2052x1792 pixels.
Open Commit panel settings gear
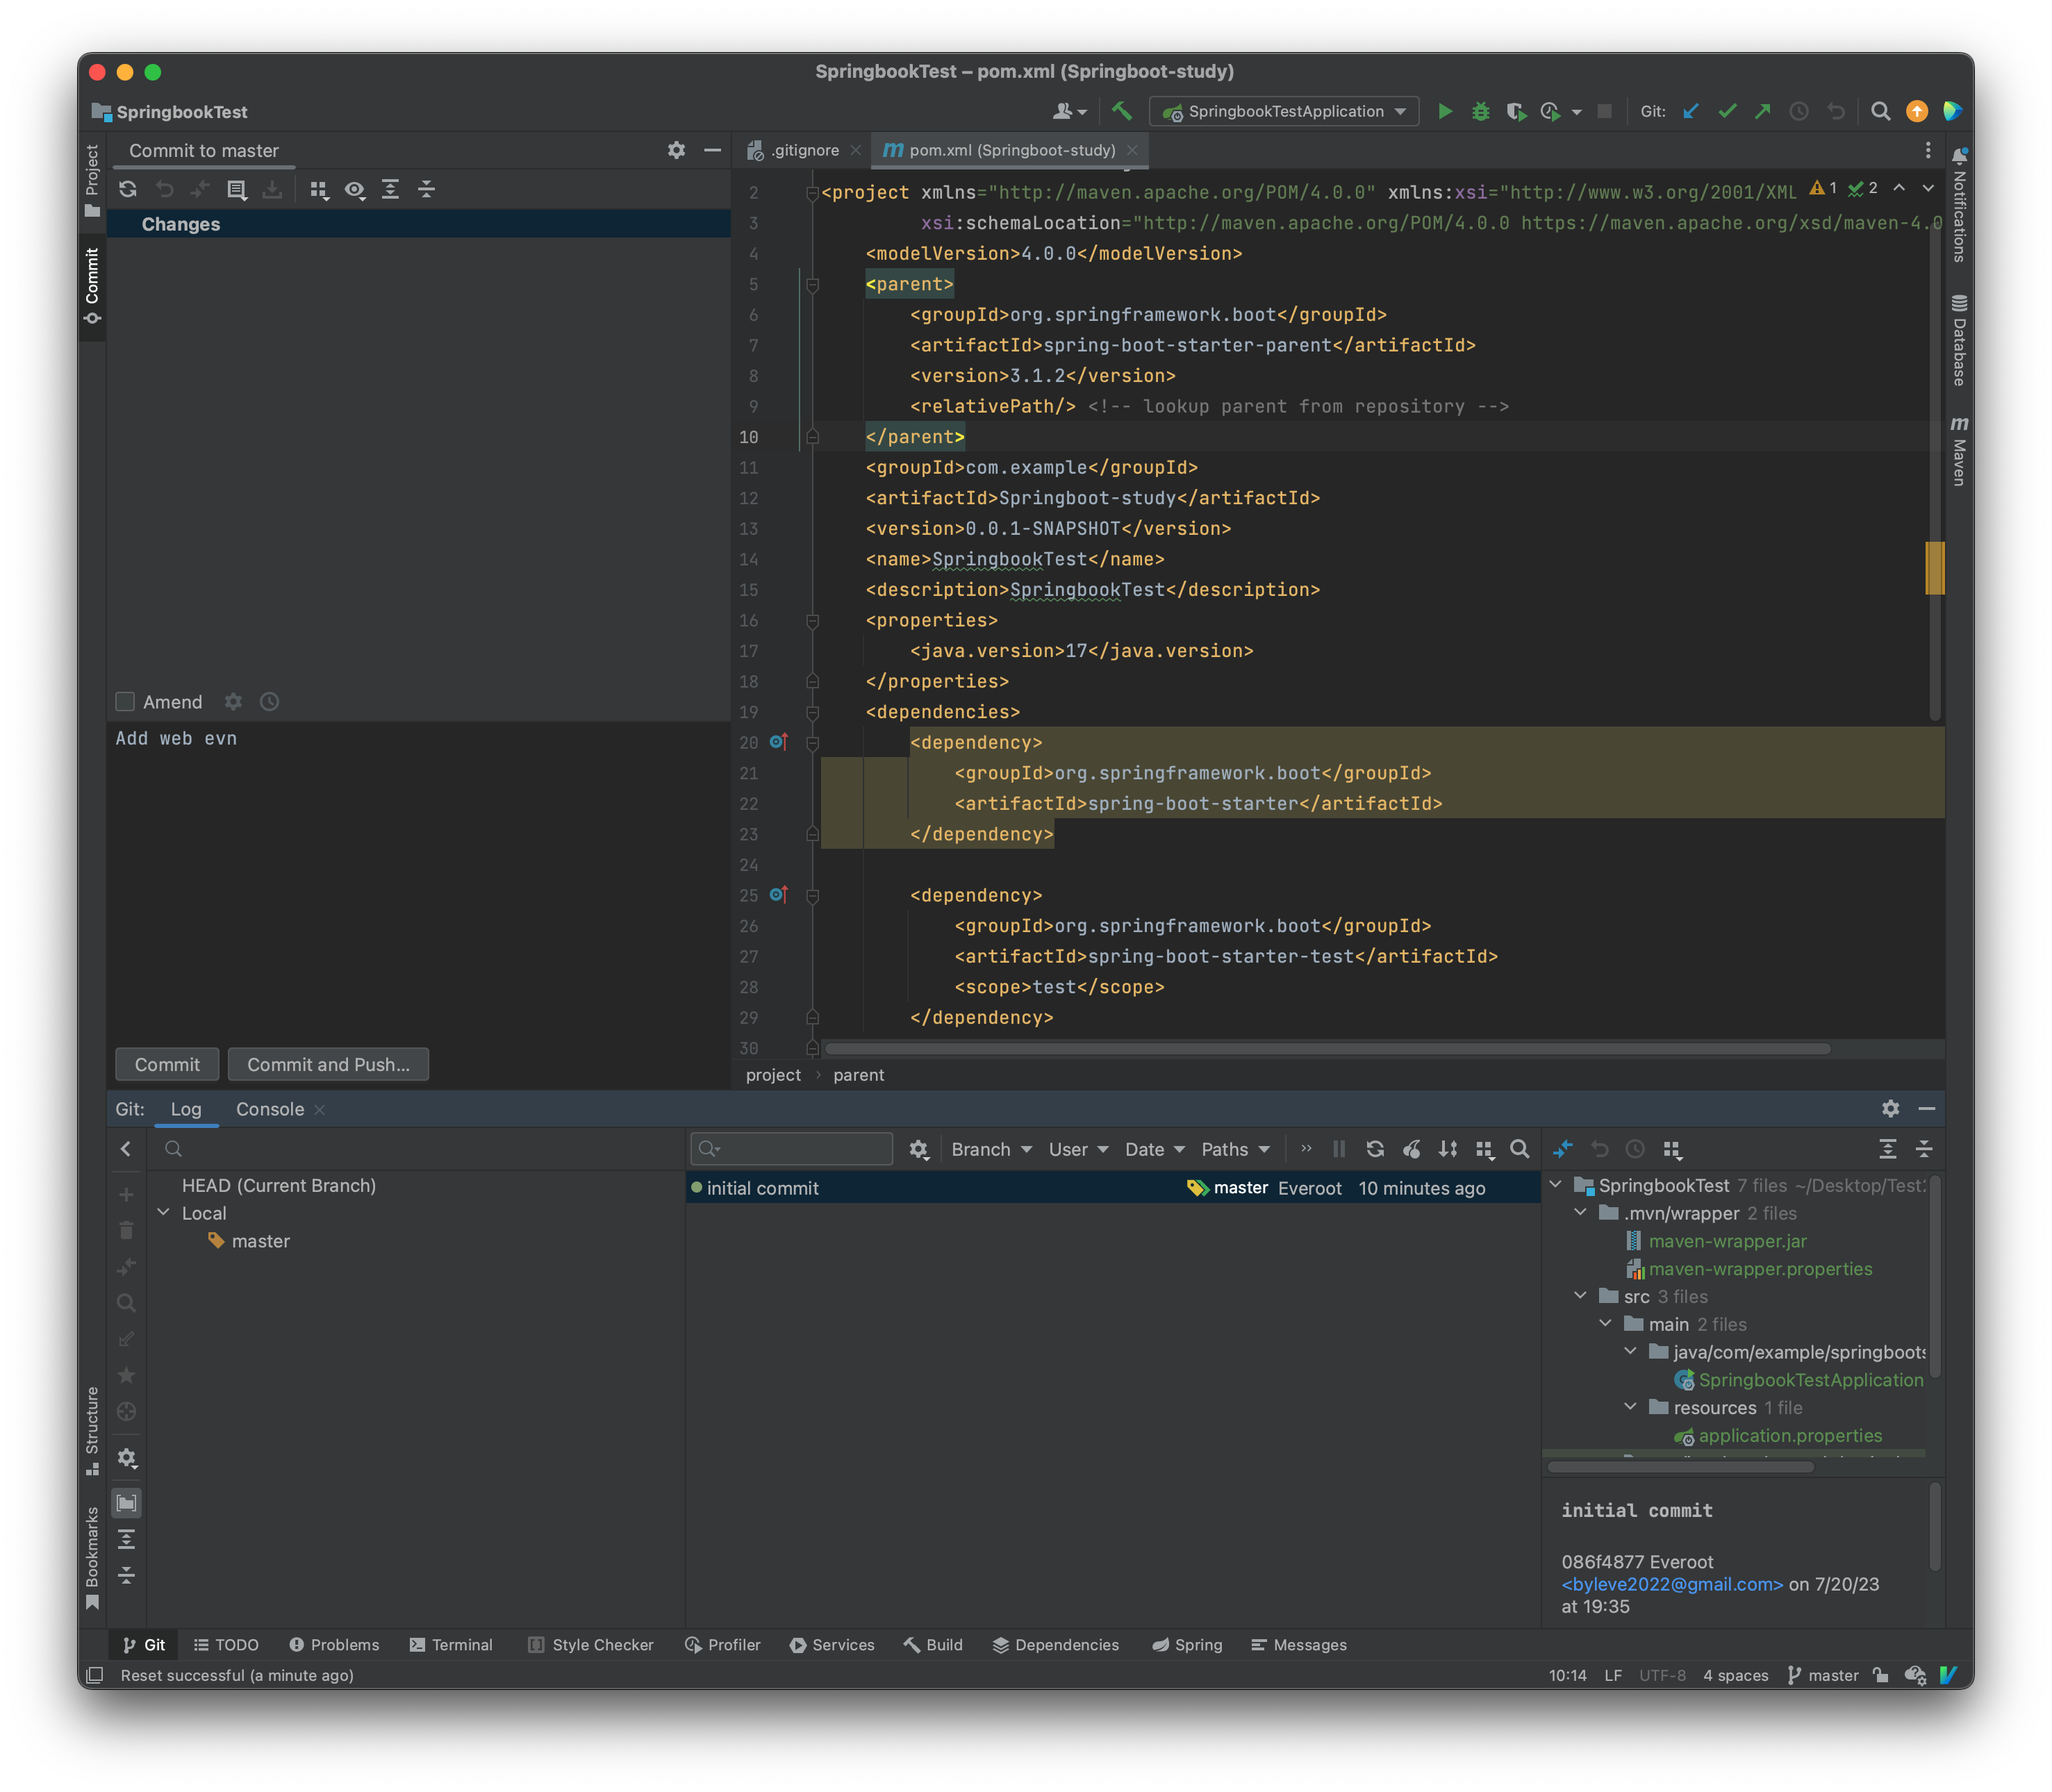[676, 150]
